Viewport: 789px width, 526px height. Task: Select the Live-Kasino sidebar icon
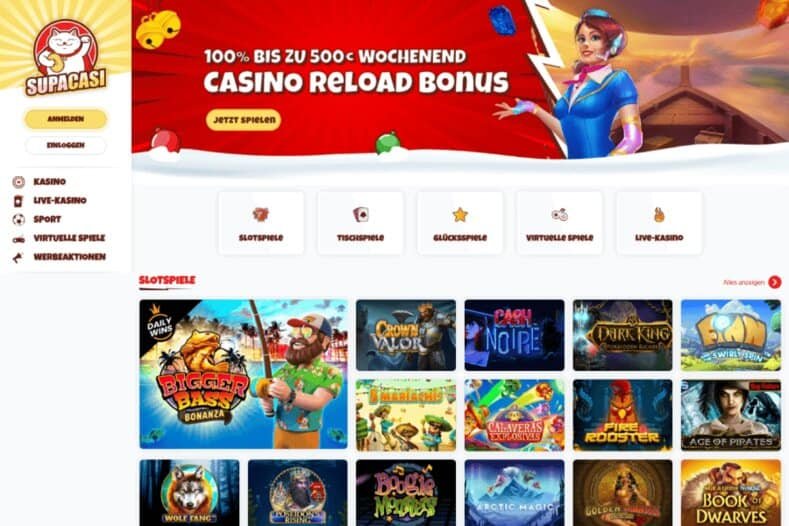coord(19,201)
